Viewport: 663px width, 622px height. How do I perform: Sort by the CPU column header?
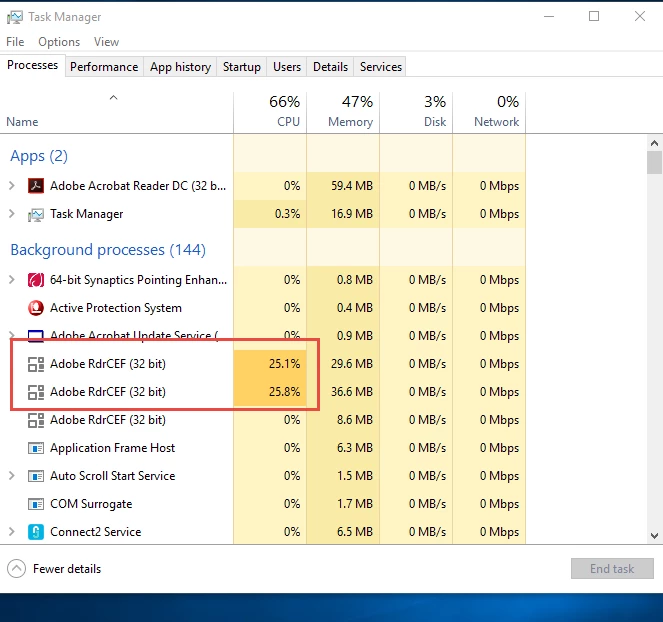click(x=270, y=112)
